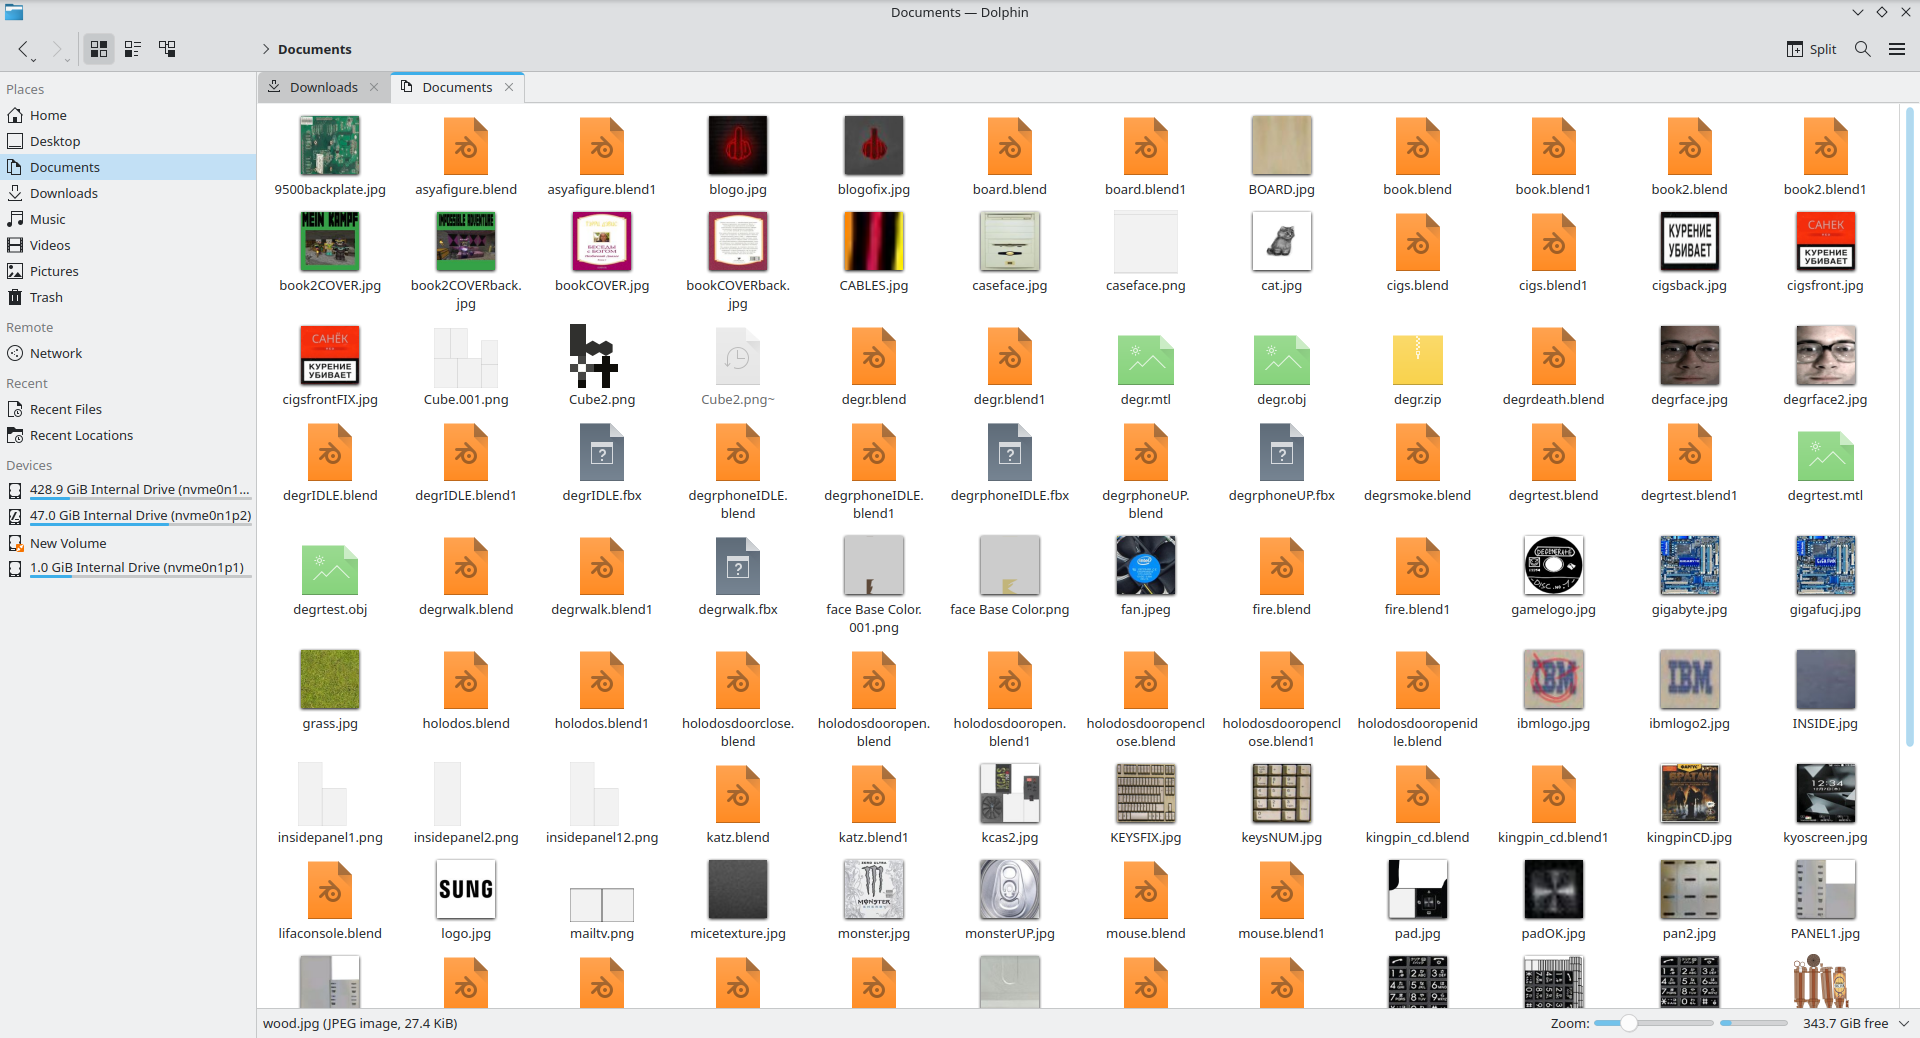Go forward using the toolbar forward arrow
Viewport: 1920px width, 1038px height.
57,49
